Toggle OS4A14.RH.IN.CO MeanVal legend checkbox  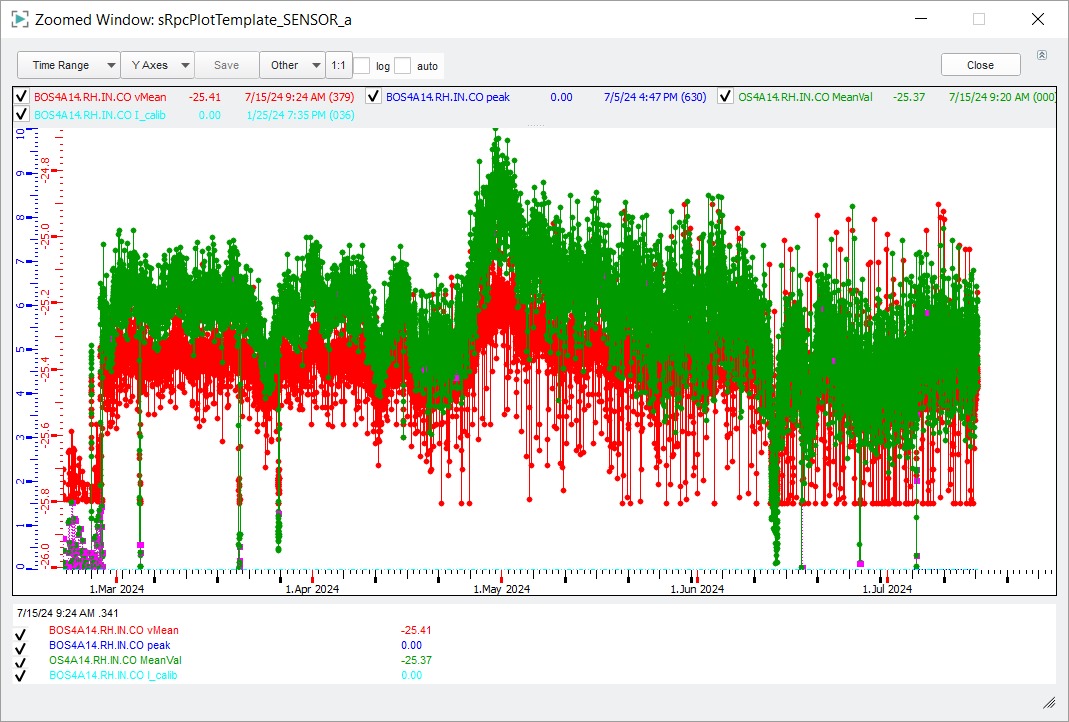click(725, 97)
